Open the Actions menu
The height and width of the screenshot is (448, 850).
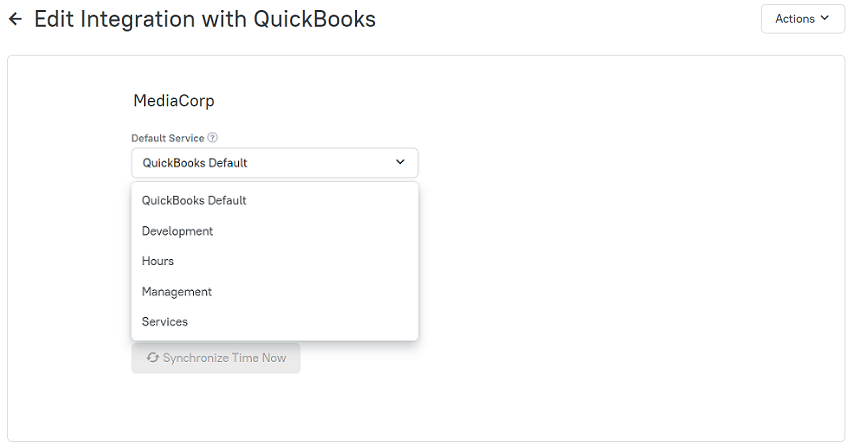(x=802, y=19)
